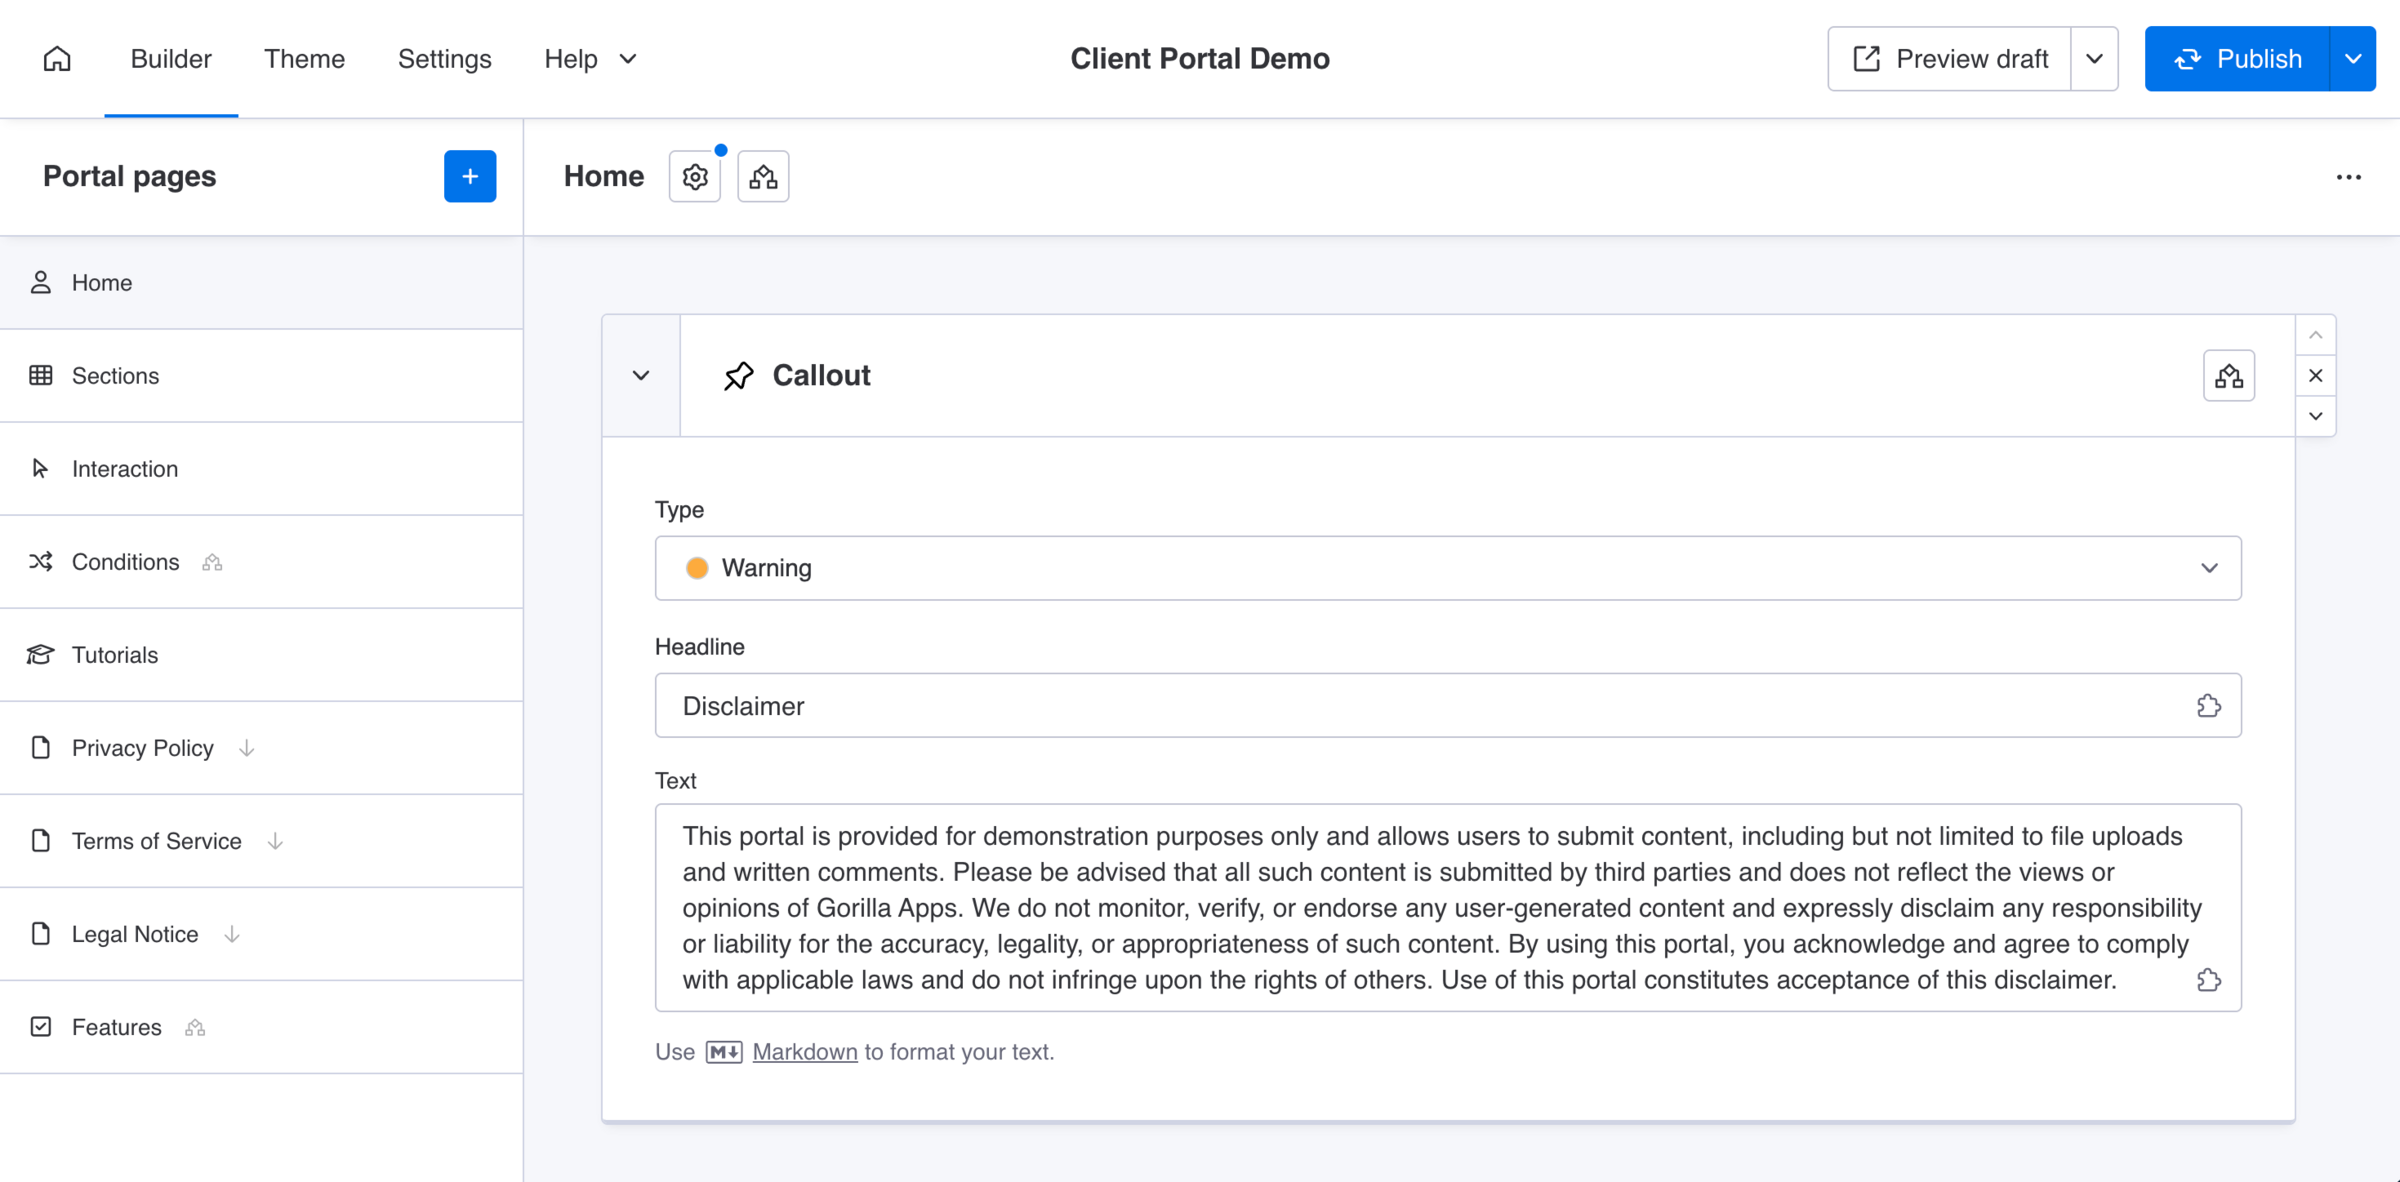This screenshot has height=1182, width=2400.
Task: Click puzzle icon in Headline field
Action: coord(2209,706)
